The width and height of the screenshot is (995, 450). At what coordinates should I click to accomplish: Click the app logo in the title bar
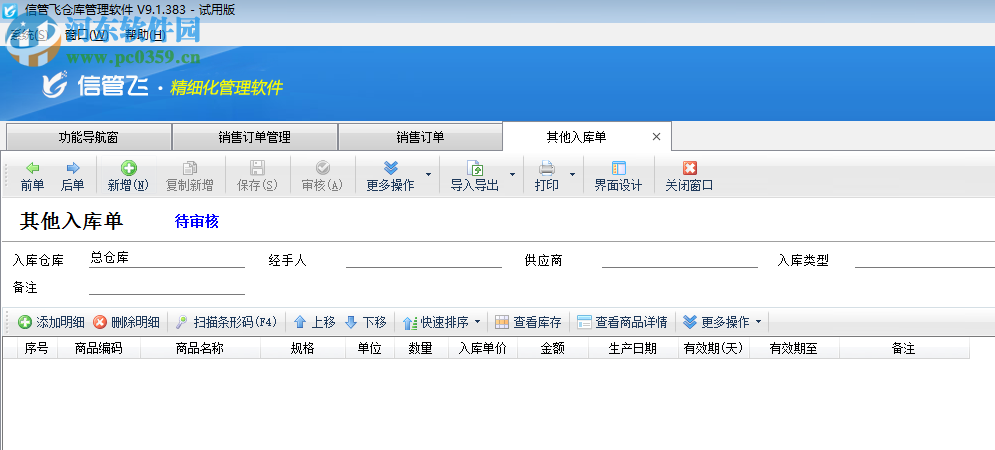click(x=10, y=11)
